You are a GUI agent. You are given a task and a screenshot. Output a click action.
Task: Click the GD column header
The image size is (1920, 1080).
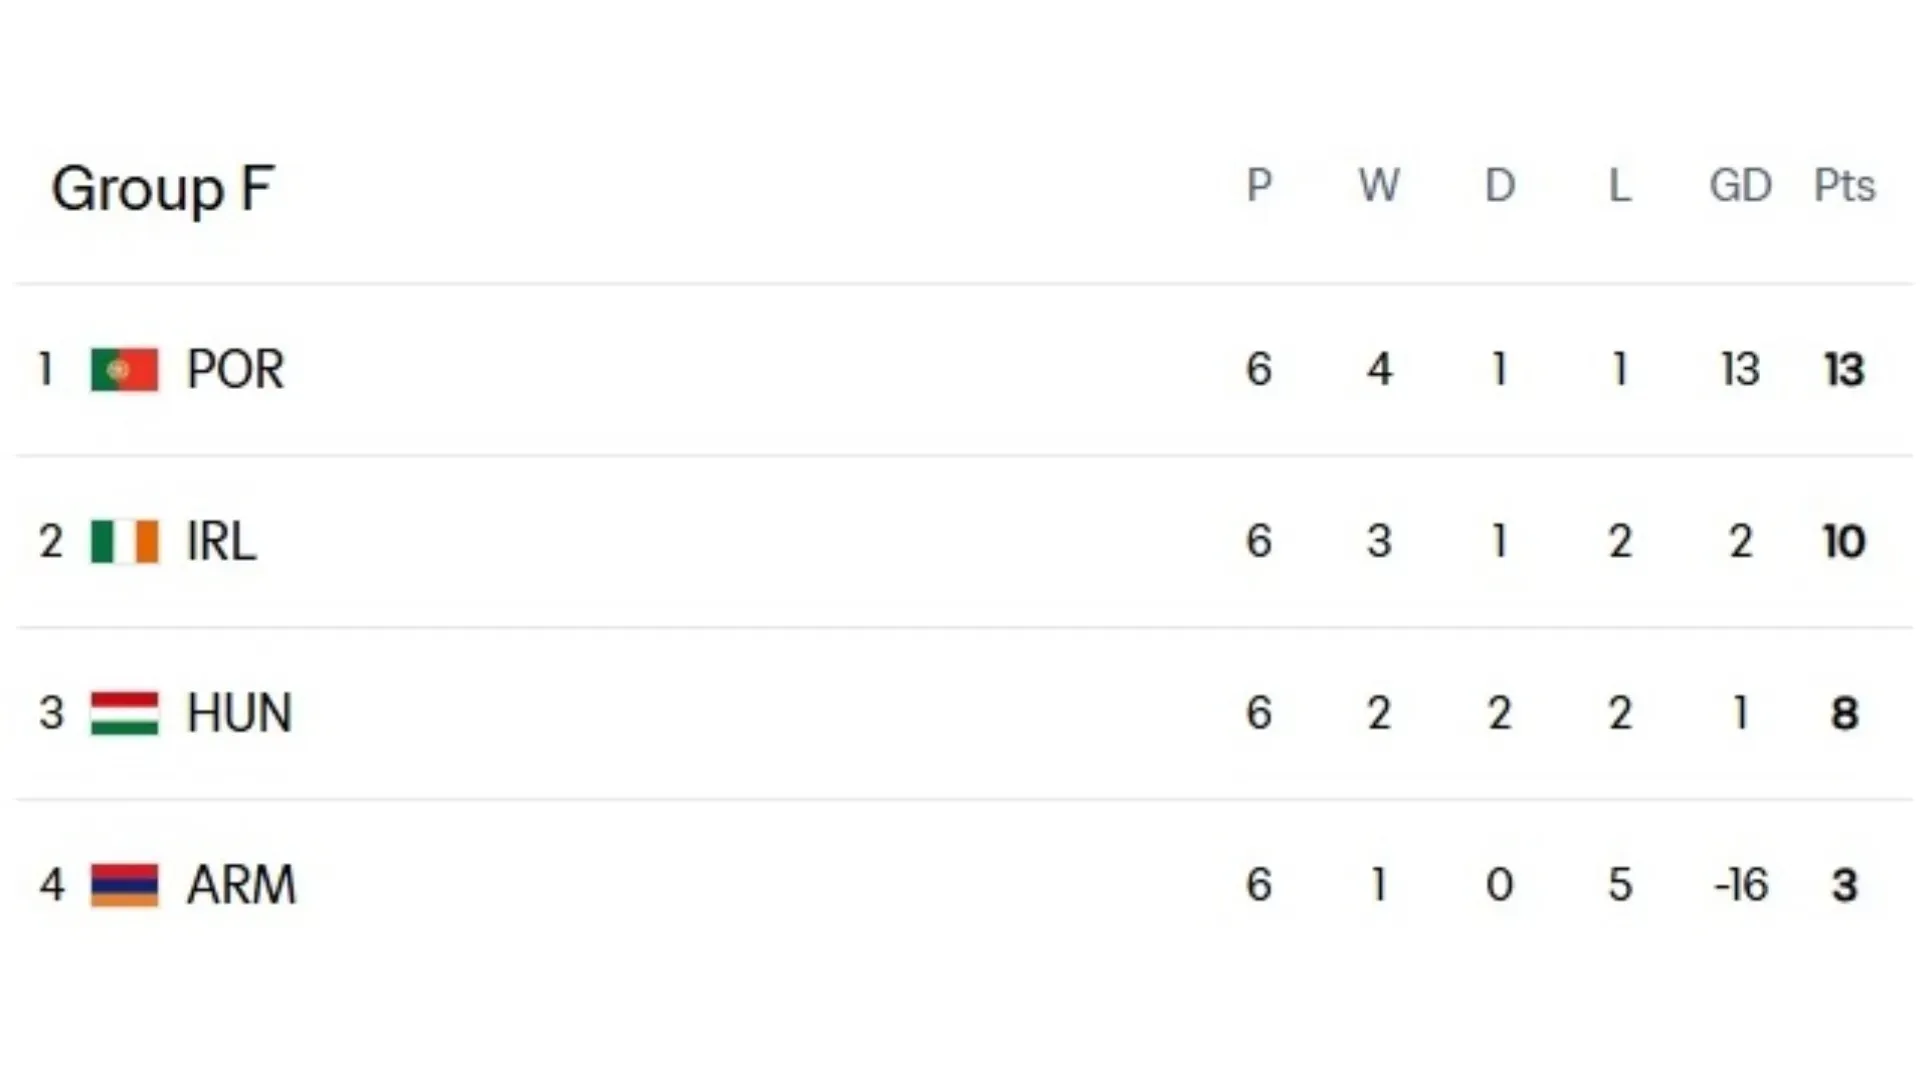click(1740, 186)
